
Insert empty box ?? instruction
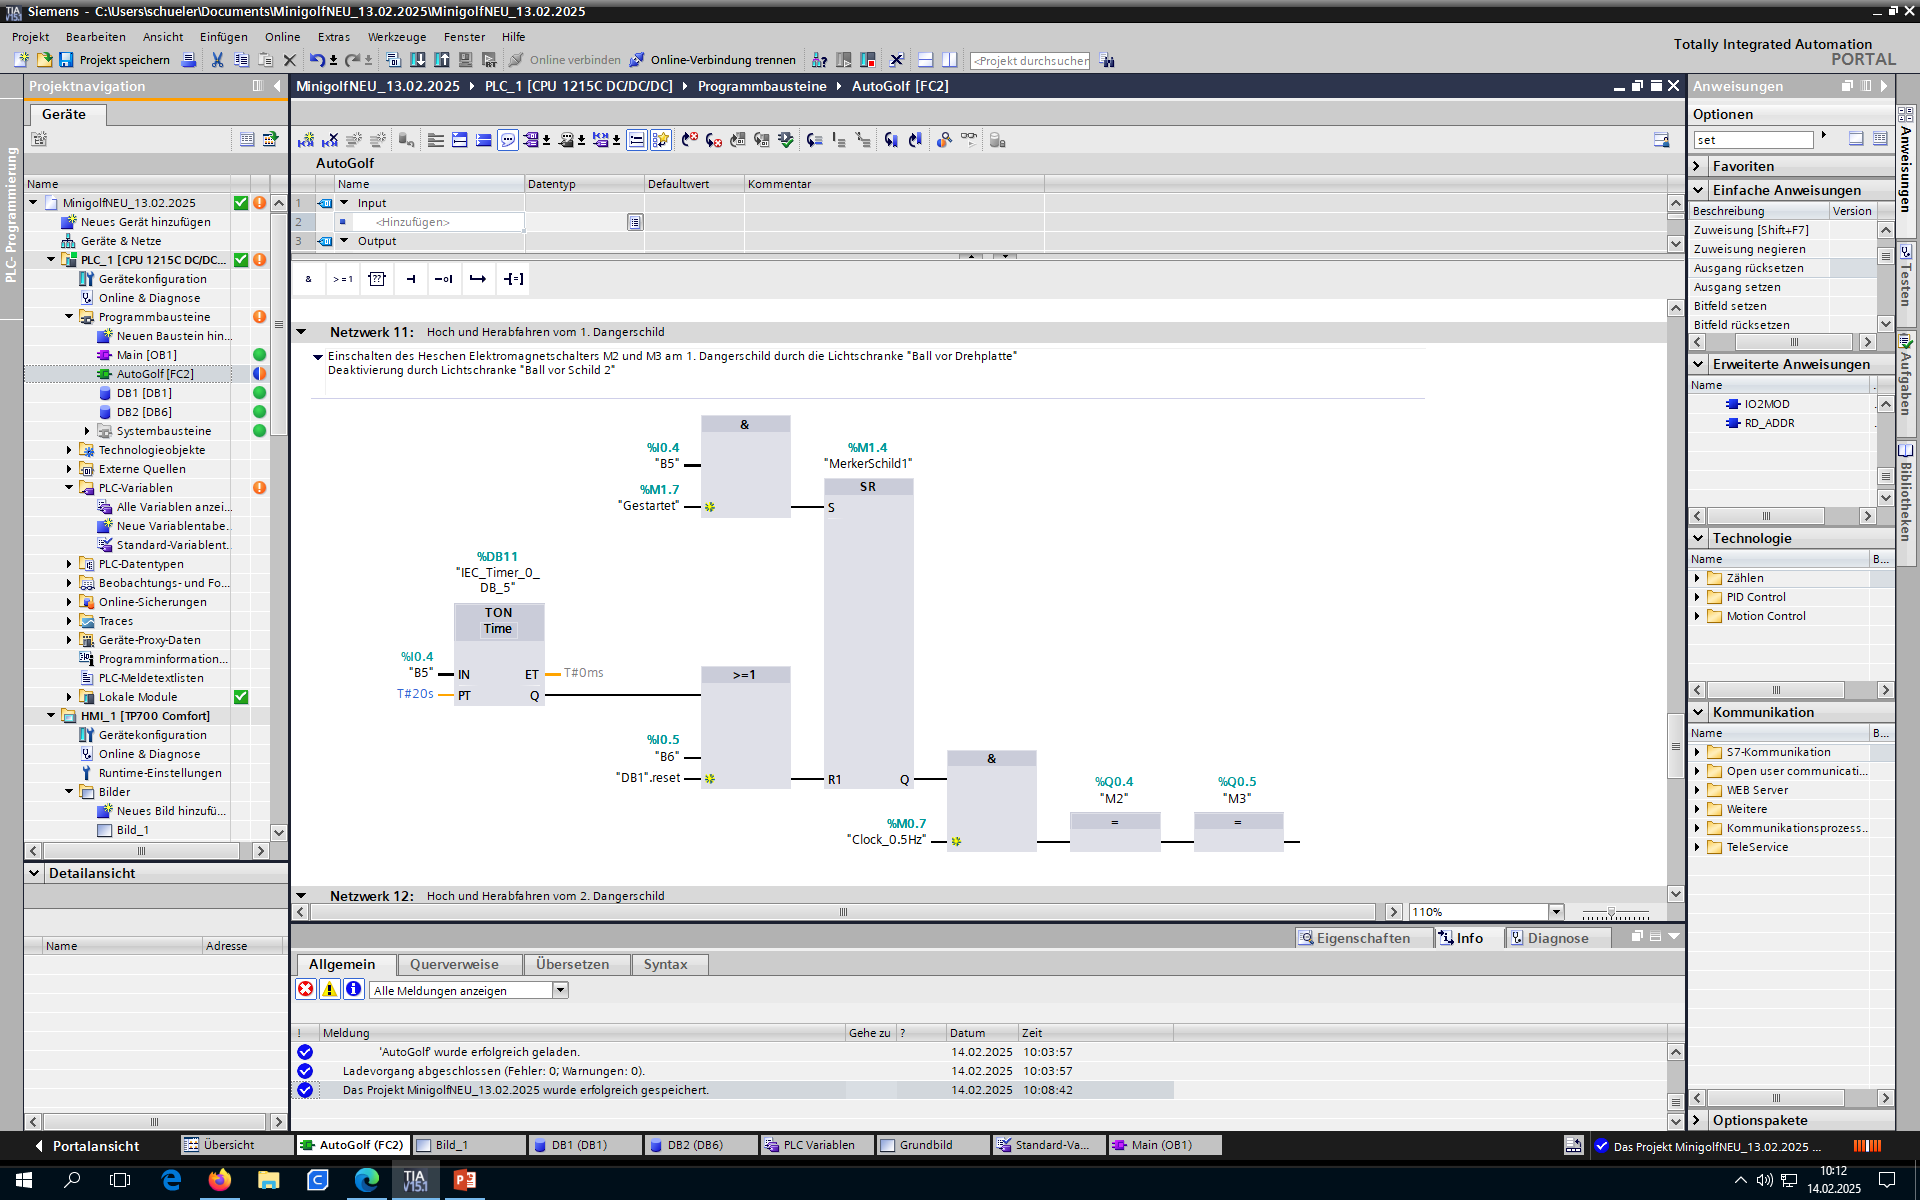pos(377,279)
